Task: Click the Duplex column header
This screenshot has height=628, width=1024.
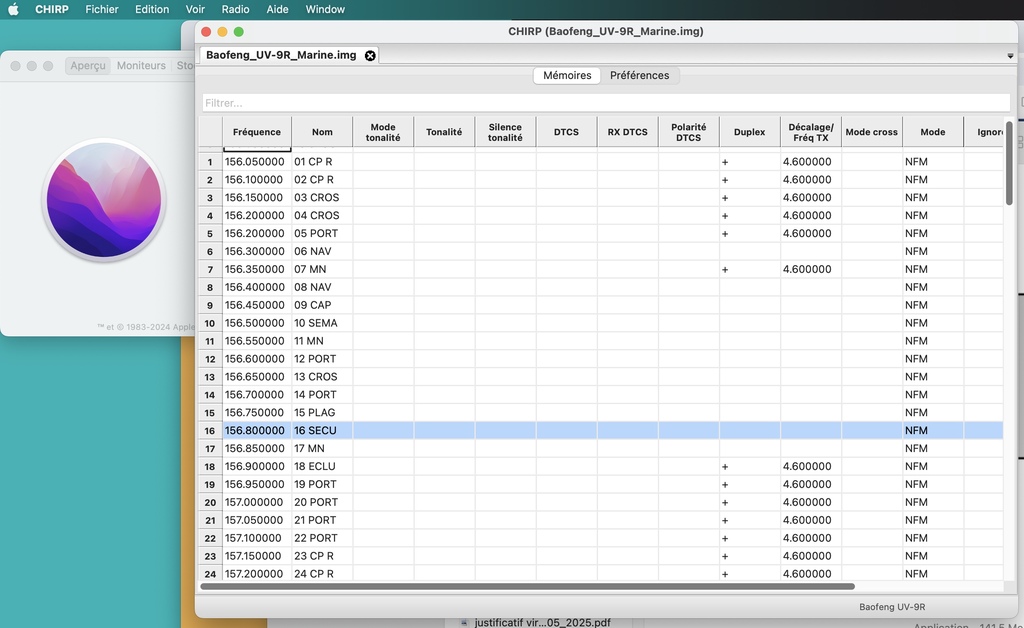Action: coord(749,132)
